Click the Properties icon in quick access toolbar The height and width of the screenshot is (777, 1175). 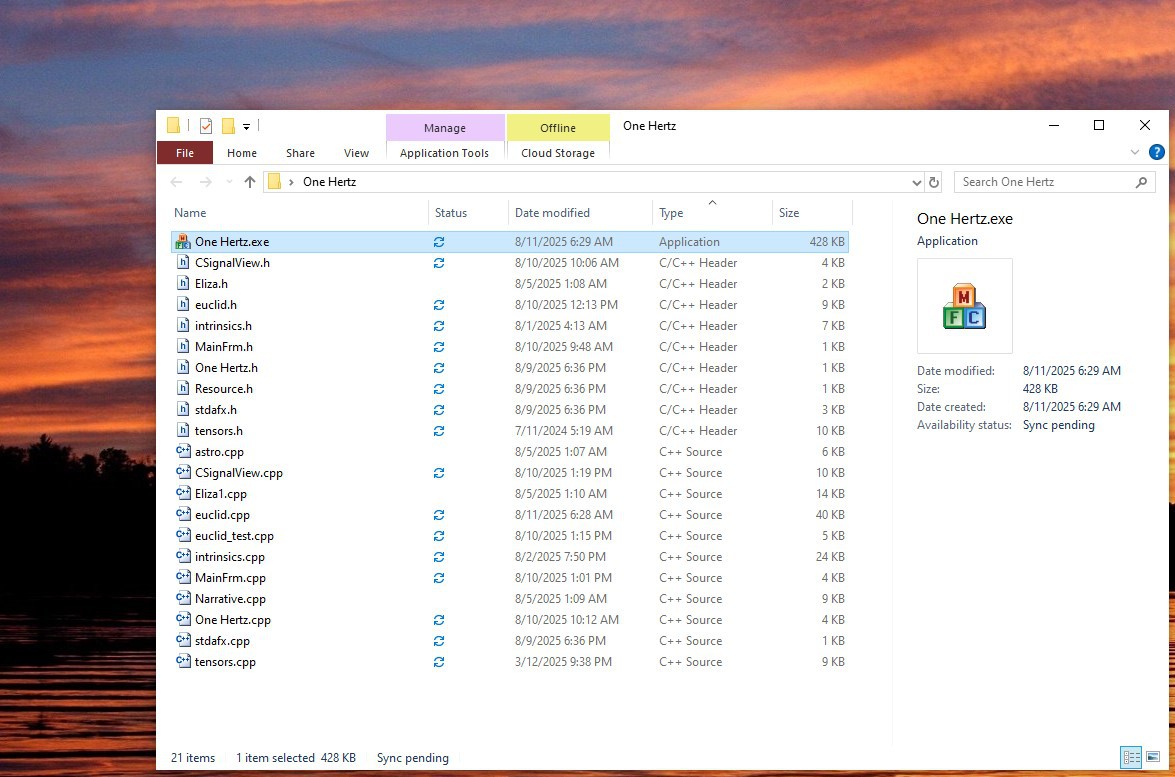[206, 126]
